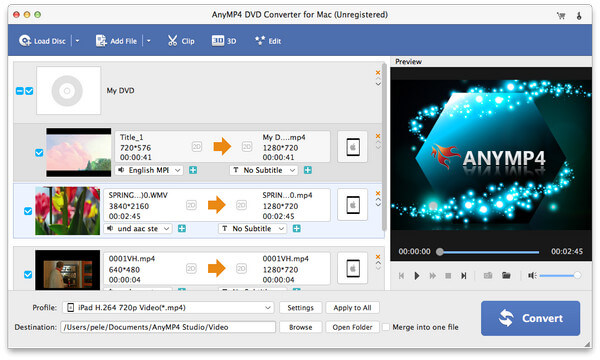The height and width of the screenshot is (360, 600).
Task: Remove SPRING file with orange X
Action: [378, 193]
